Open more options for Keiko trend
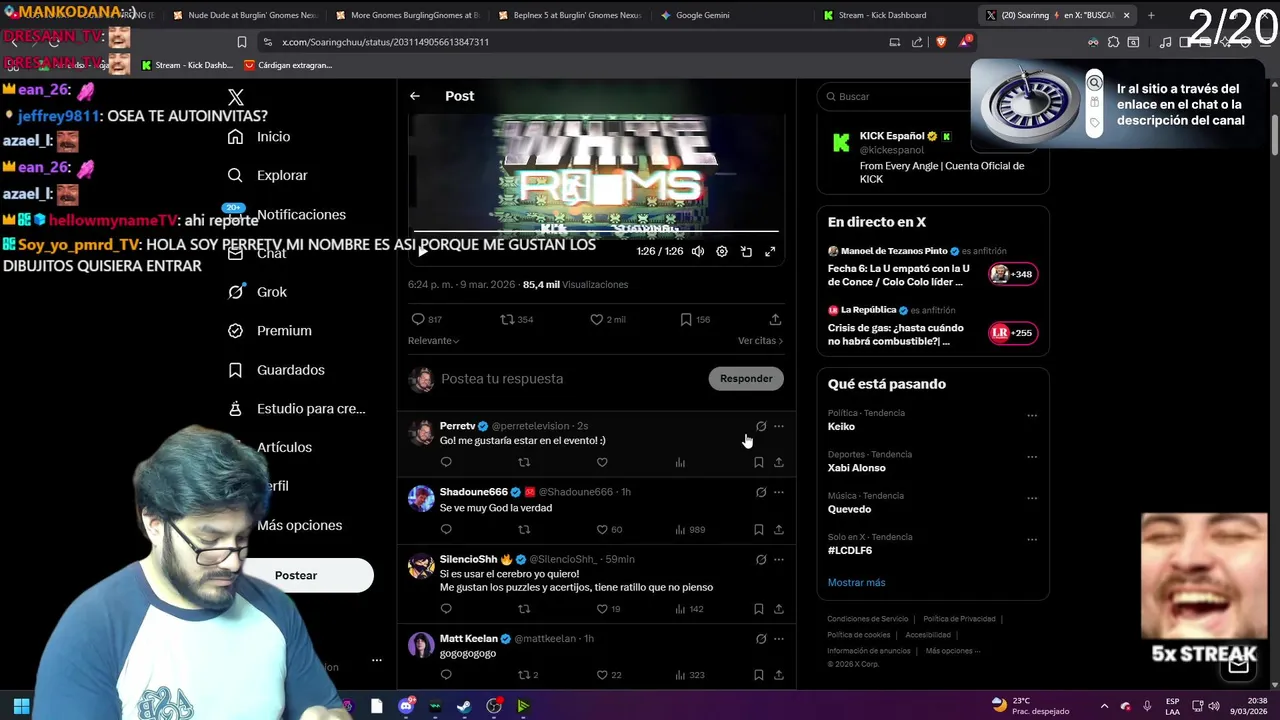Screen dimensions: 1280x720 coord(1032,415)
